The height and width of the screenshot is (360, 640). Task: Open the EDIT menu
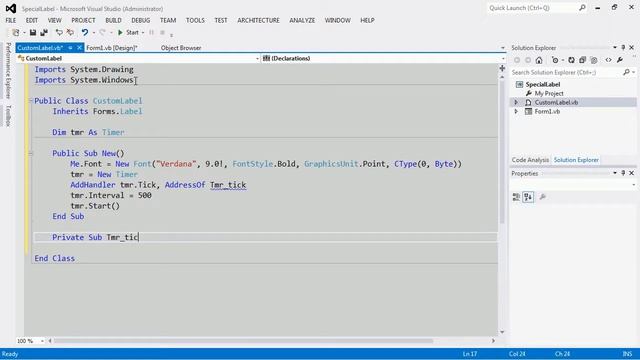32,20
